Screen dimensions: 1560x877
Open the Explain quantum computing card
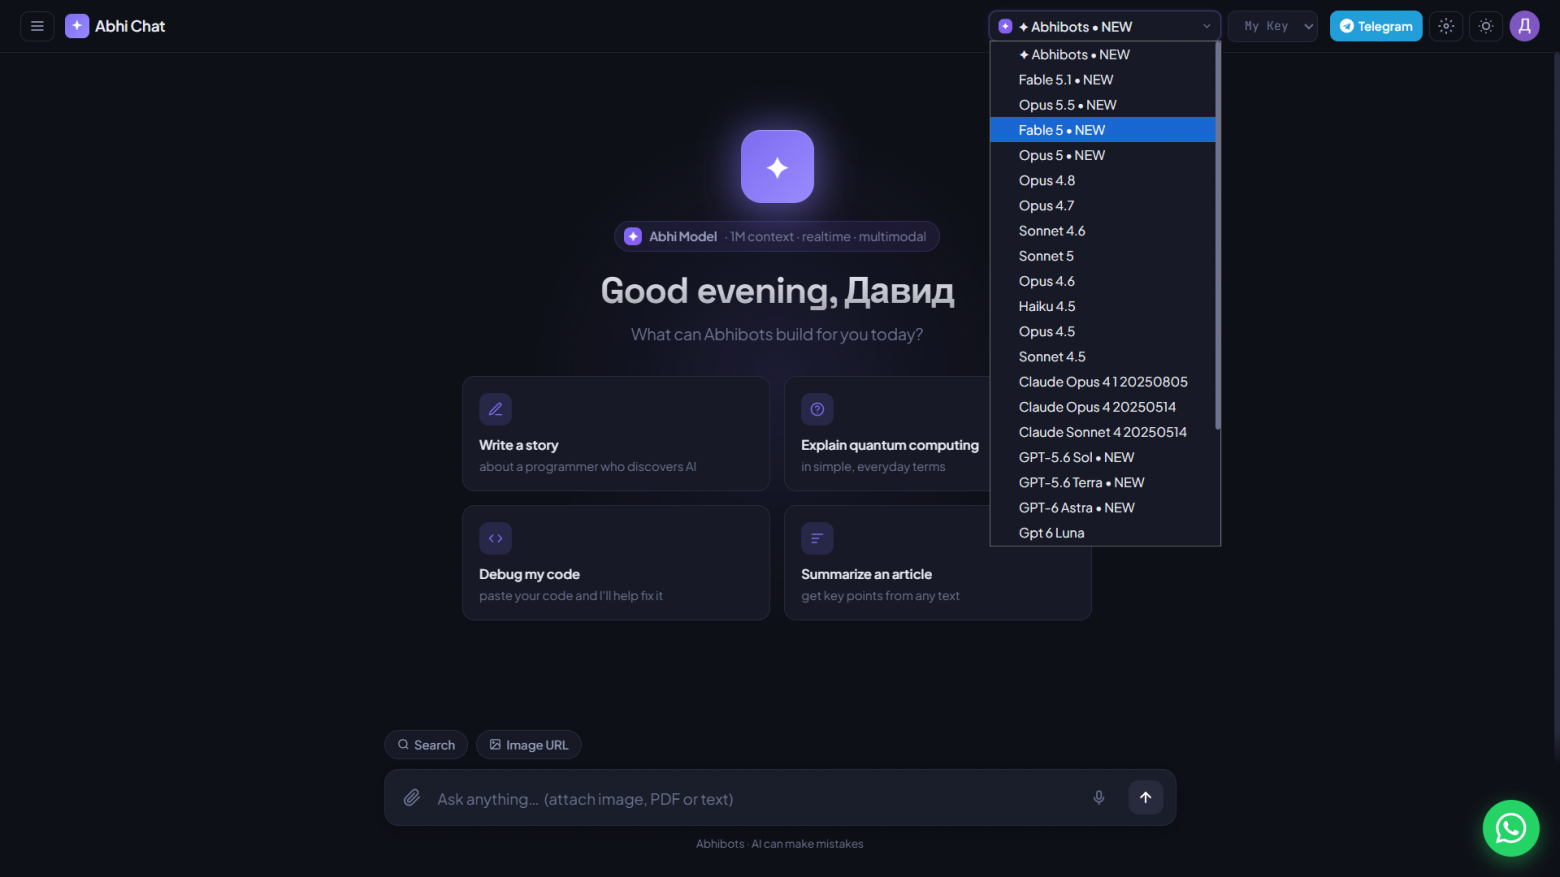(x=887, y=433)
